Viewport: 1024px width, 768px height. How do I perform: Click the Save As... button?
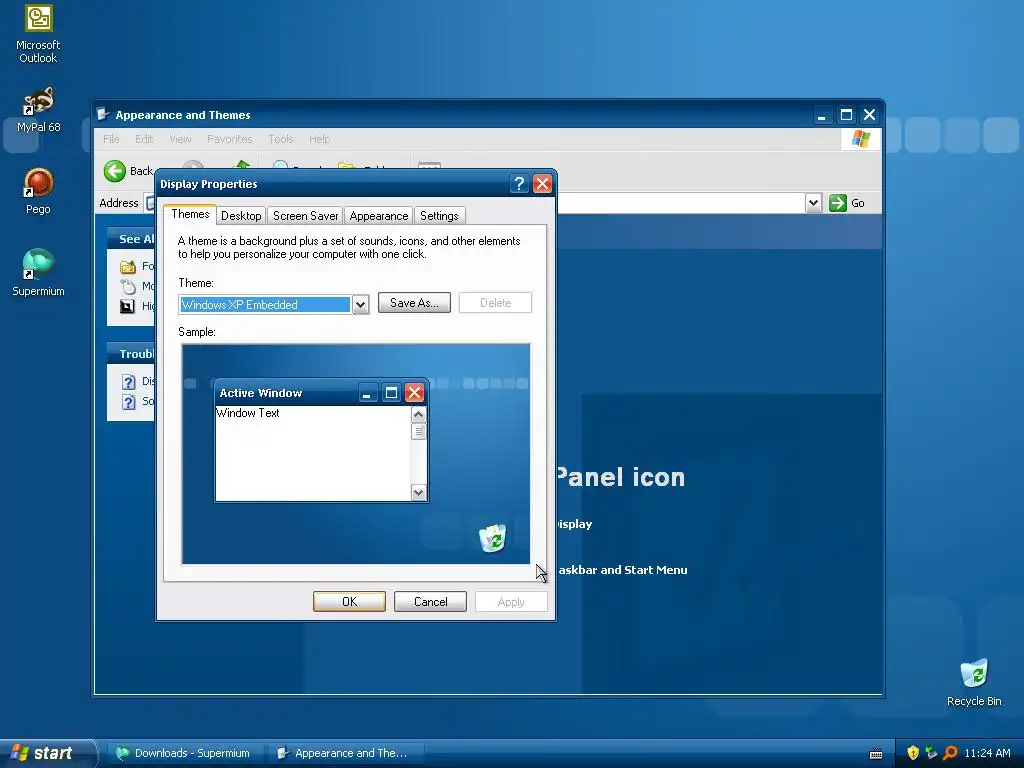pyautogui.click(x=414, y=303)
